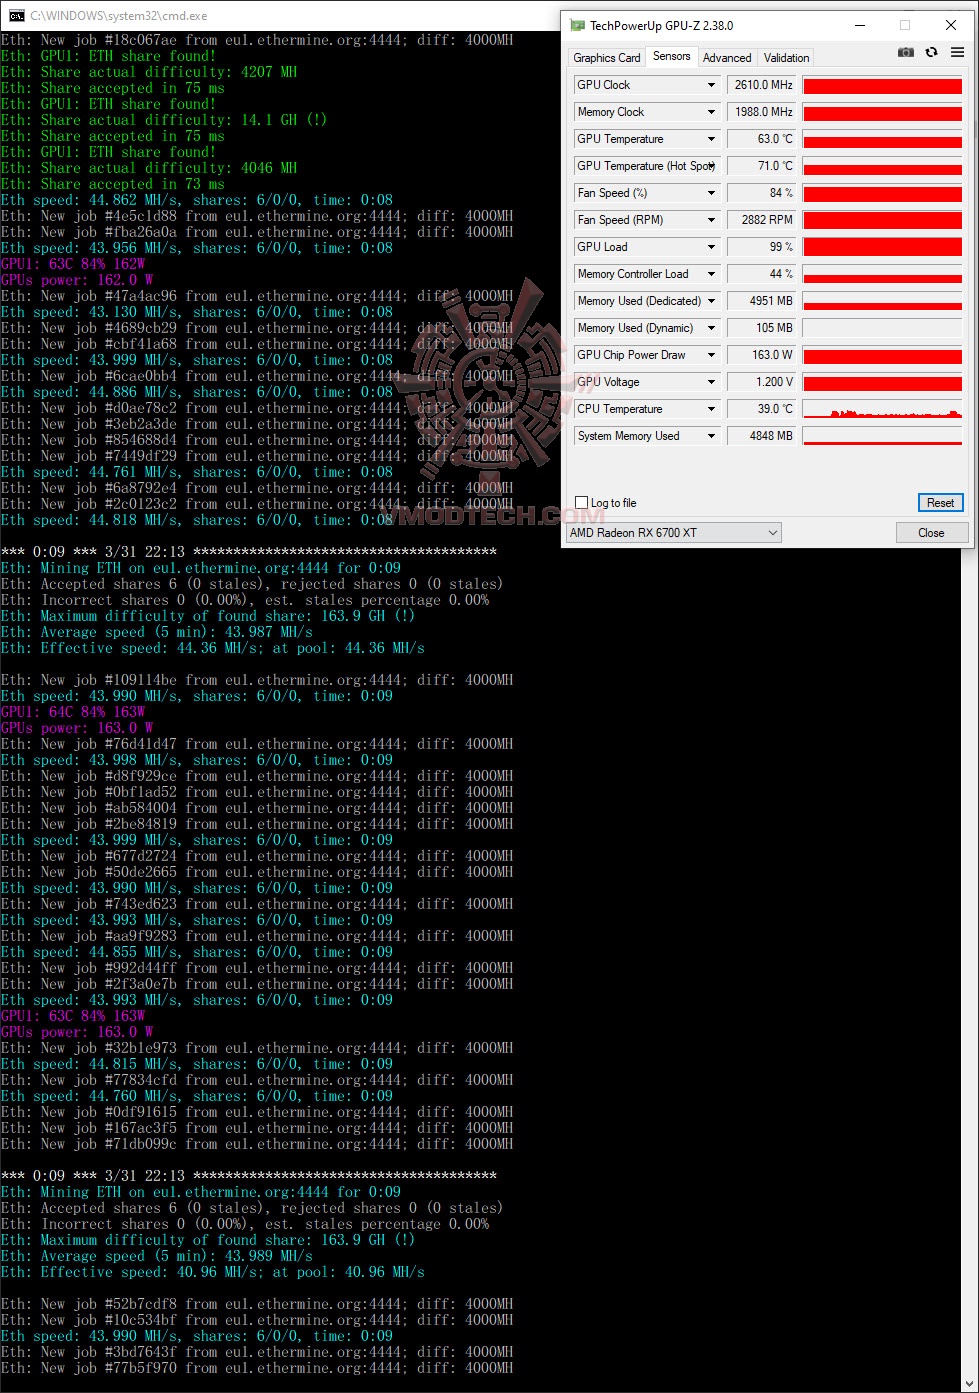Expand the GPU Temperature (Hot Spot) dropdown

[711, 166]
